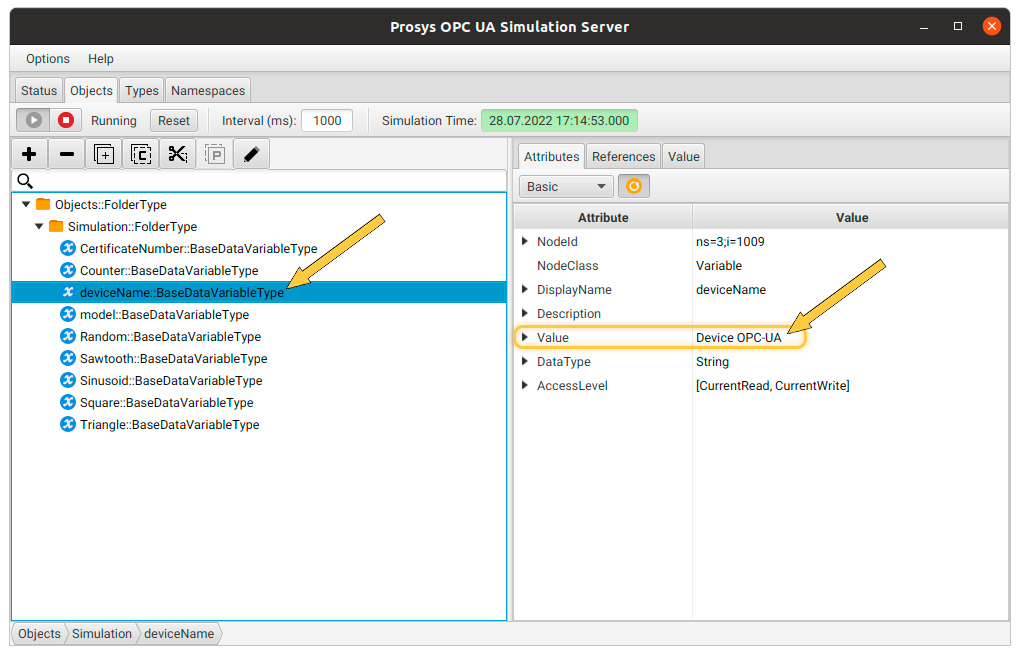This screenshot has height=655, width=1020.
Task: Switch to the Types tab
Action: pyautogui.click(x=142, y=90)
